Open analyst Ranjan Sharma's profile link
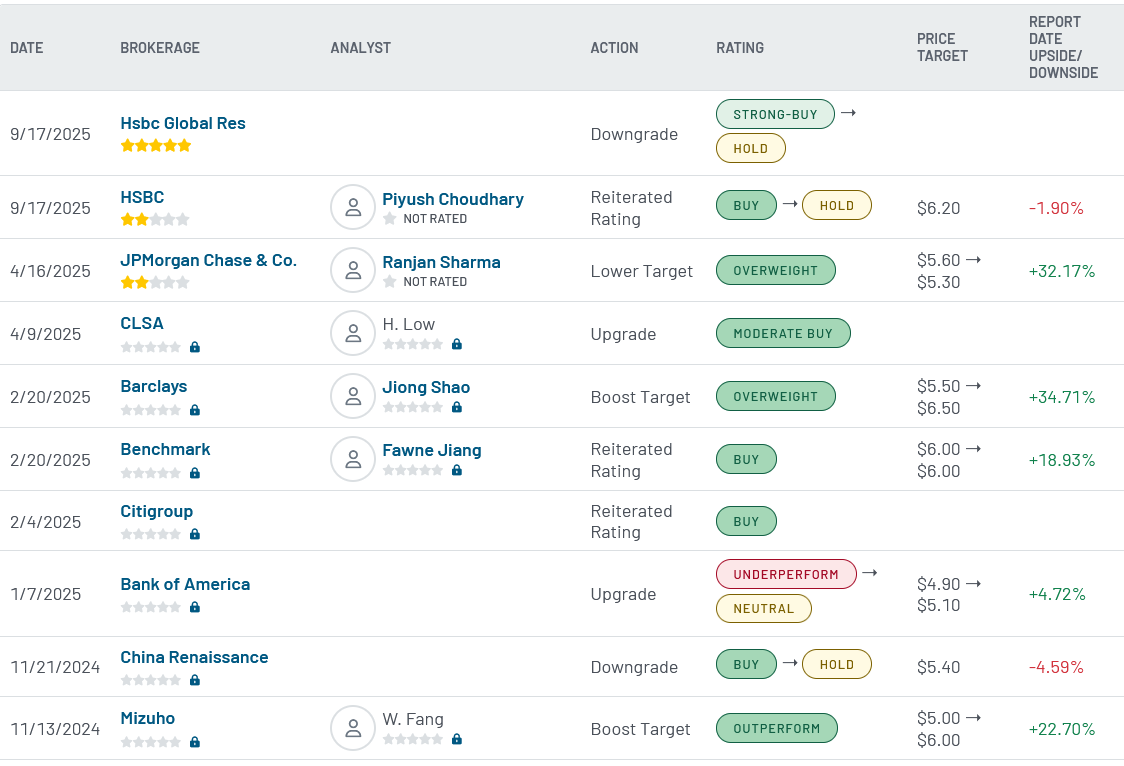Image resolution: width=1124 pixels, height=766 pixels. coord(442,262)
